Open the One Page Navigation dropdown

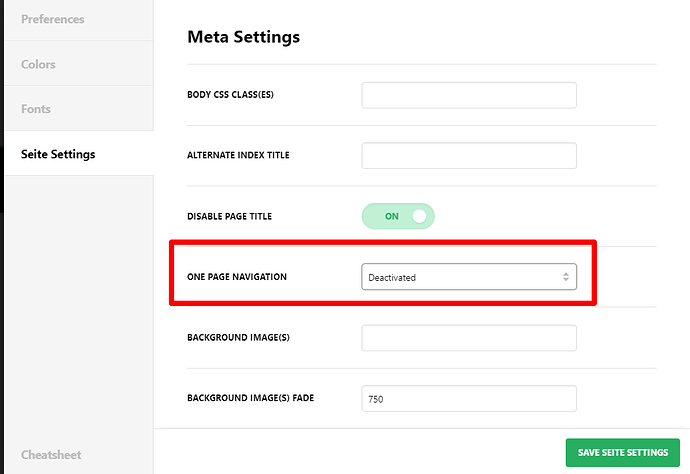[x=469, y=277]
